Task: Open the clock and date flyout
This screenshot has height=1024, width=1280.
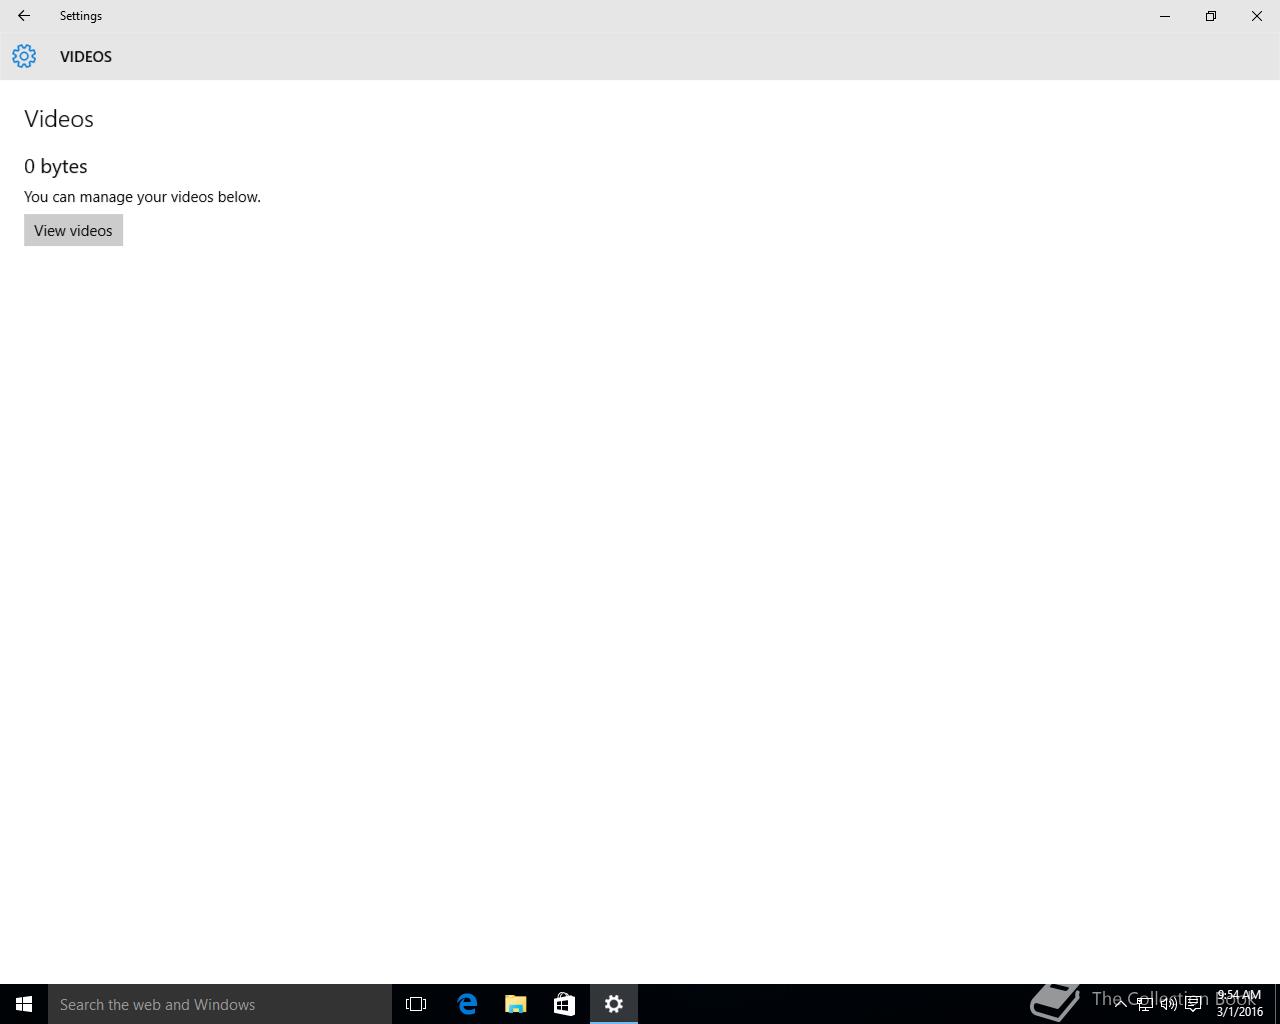Action: pos(1239,1004)
